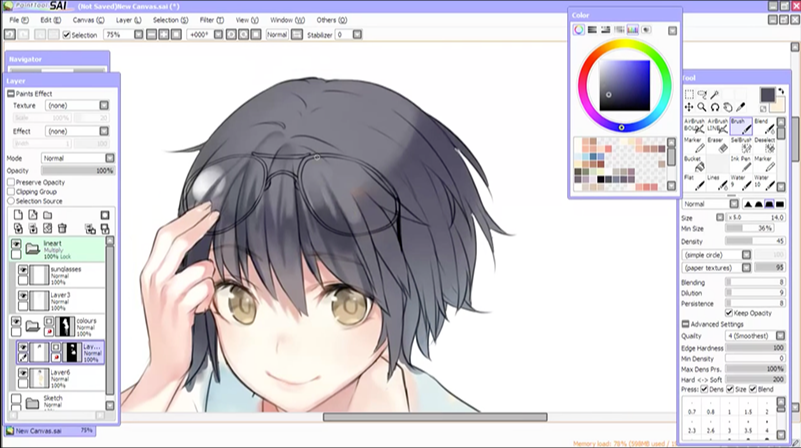This screenshot has width=801, height=448.
Task: Click the Density slider bar
Action: (754, 241)
